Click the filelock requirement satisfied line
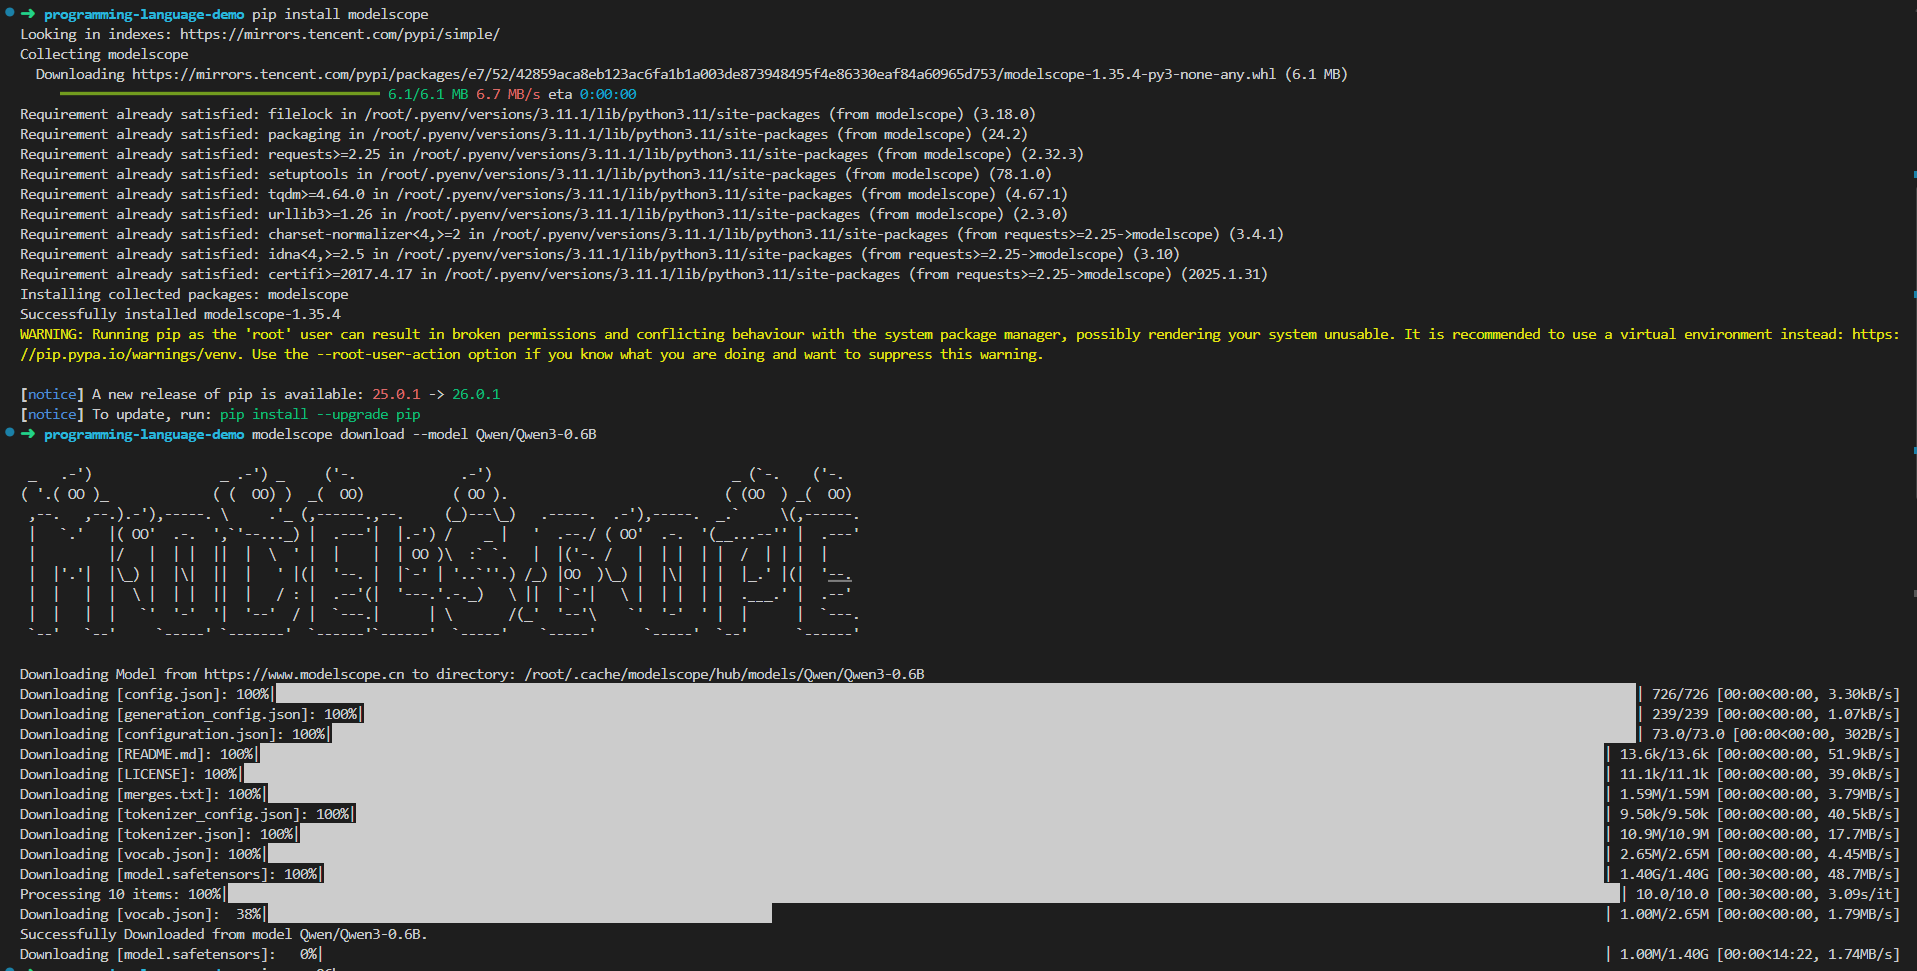 click(528, 114)
